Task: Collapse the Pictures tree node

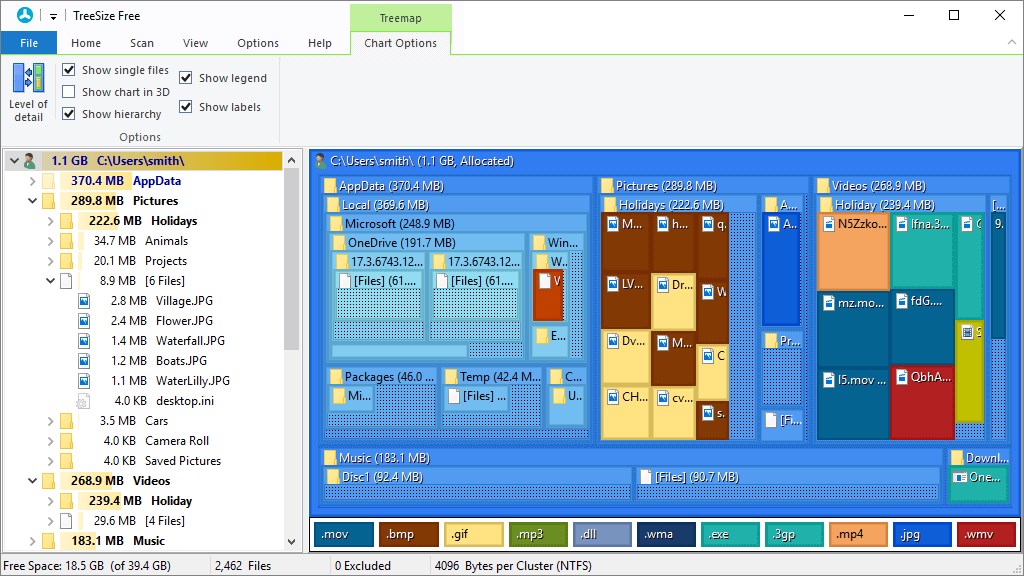Action: [31, 200]
